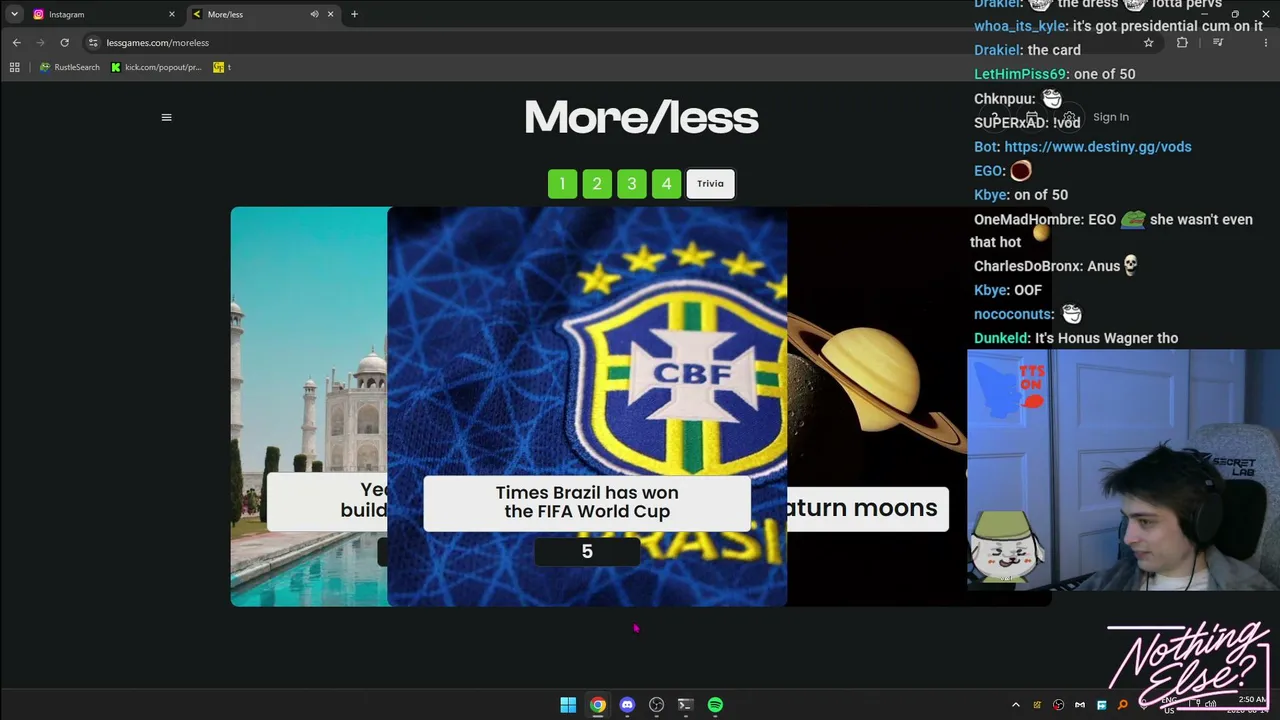Choose the Trivia category button

(x=711, y=184)
